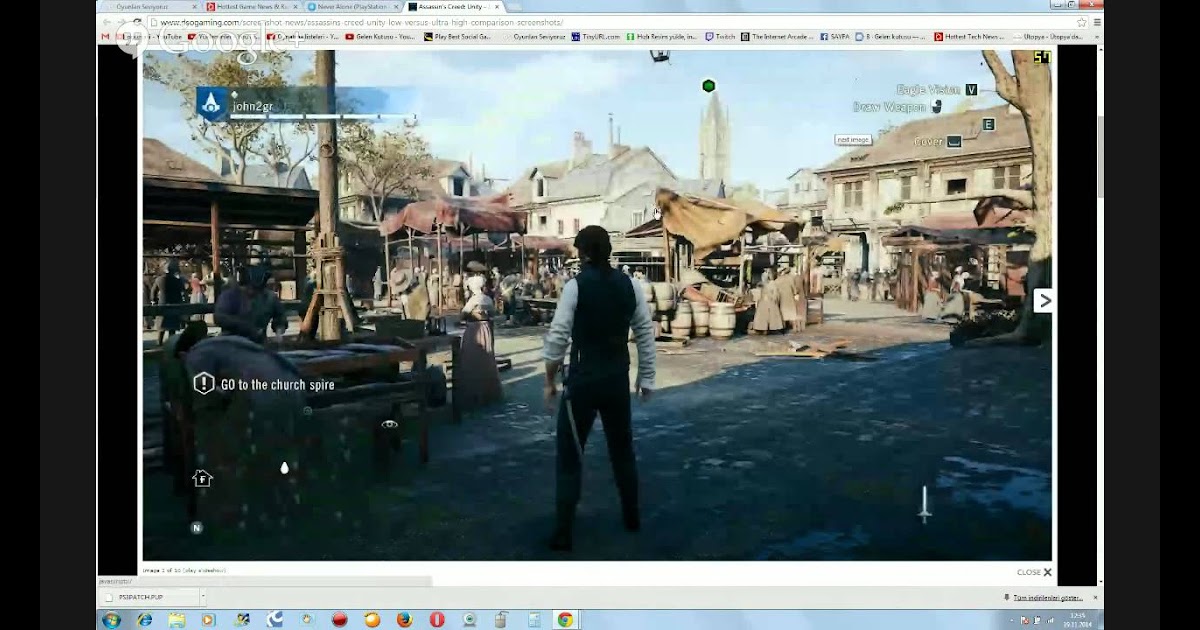Viewport: 1200px width, 630px height.
Task: Open the SAYFA Facebook bookmark
Action: [834, 36]
